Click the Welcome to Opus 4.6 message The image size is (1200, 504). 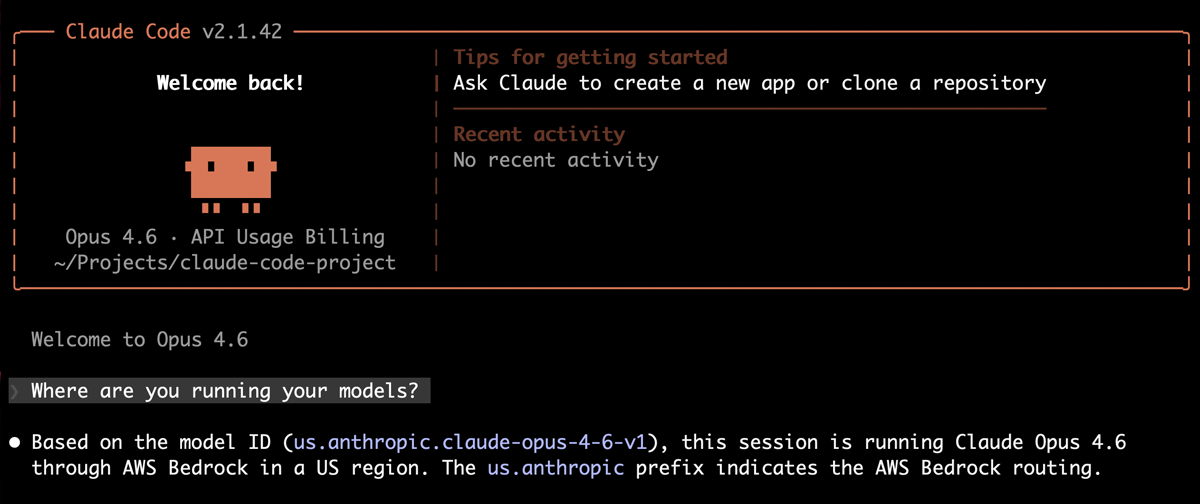coord(140,339)
